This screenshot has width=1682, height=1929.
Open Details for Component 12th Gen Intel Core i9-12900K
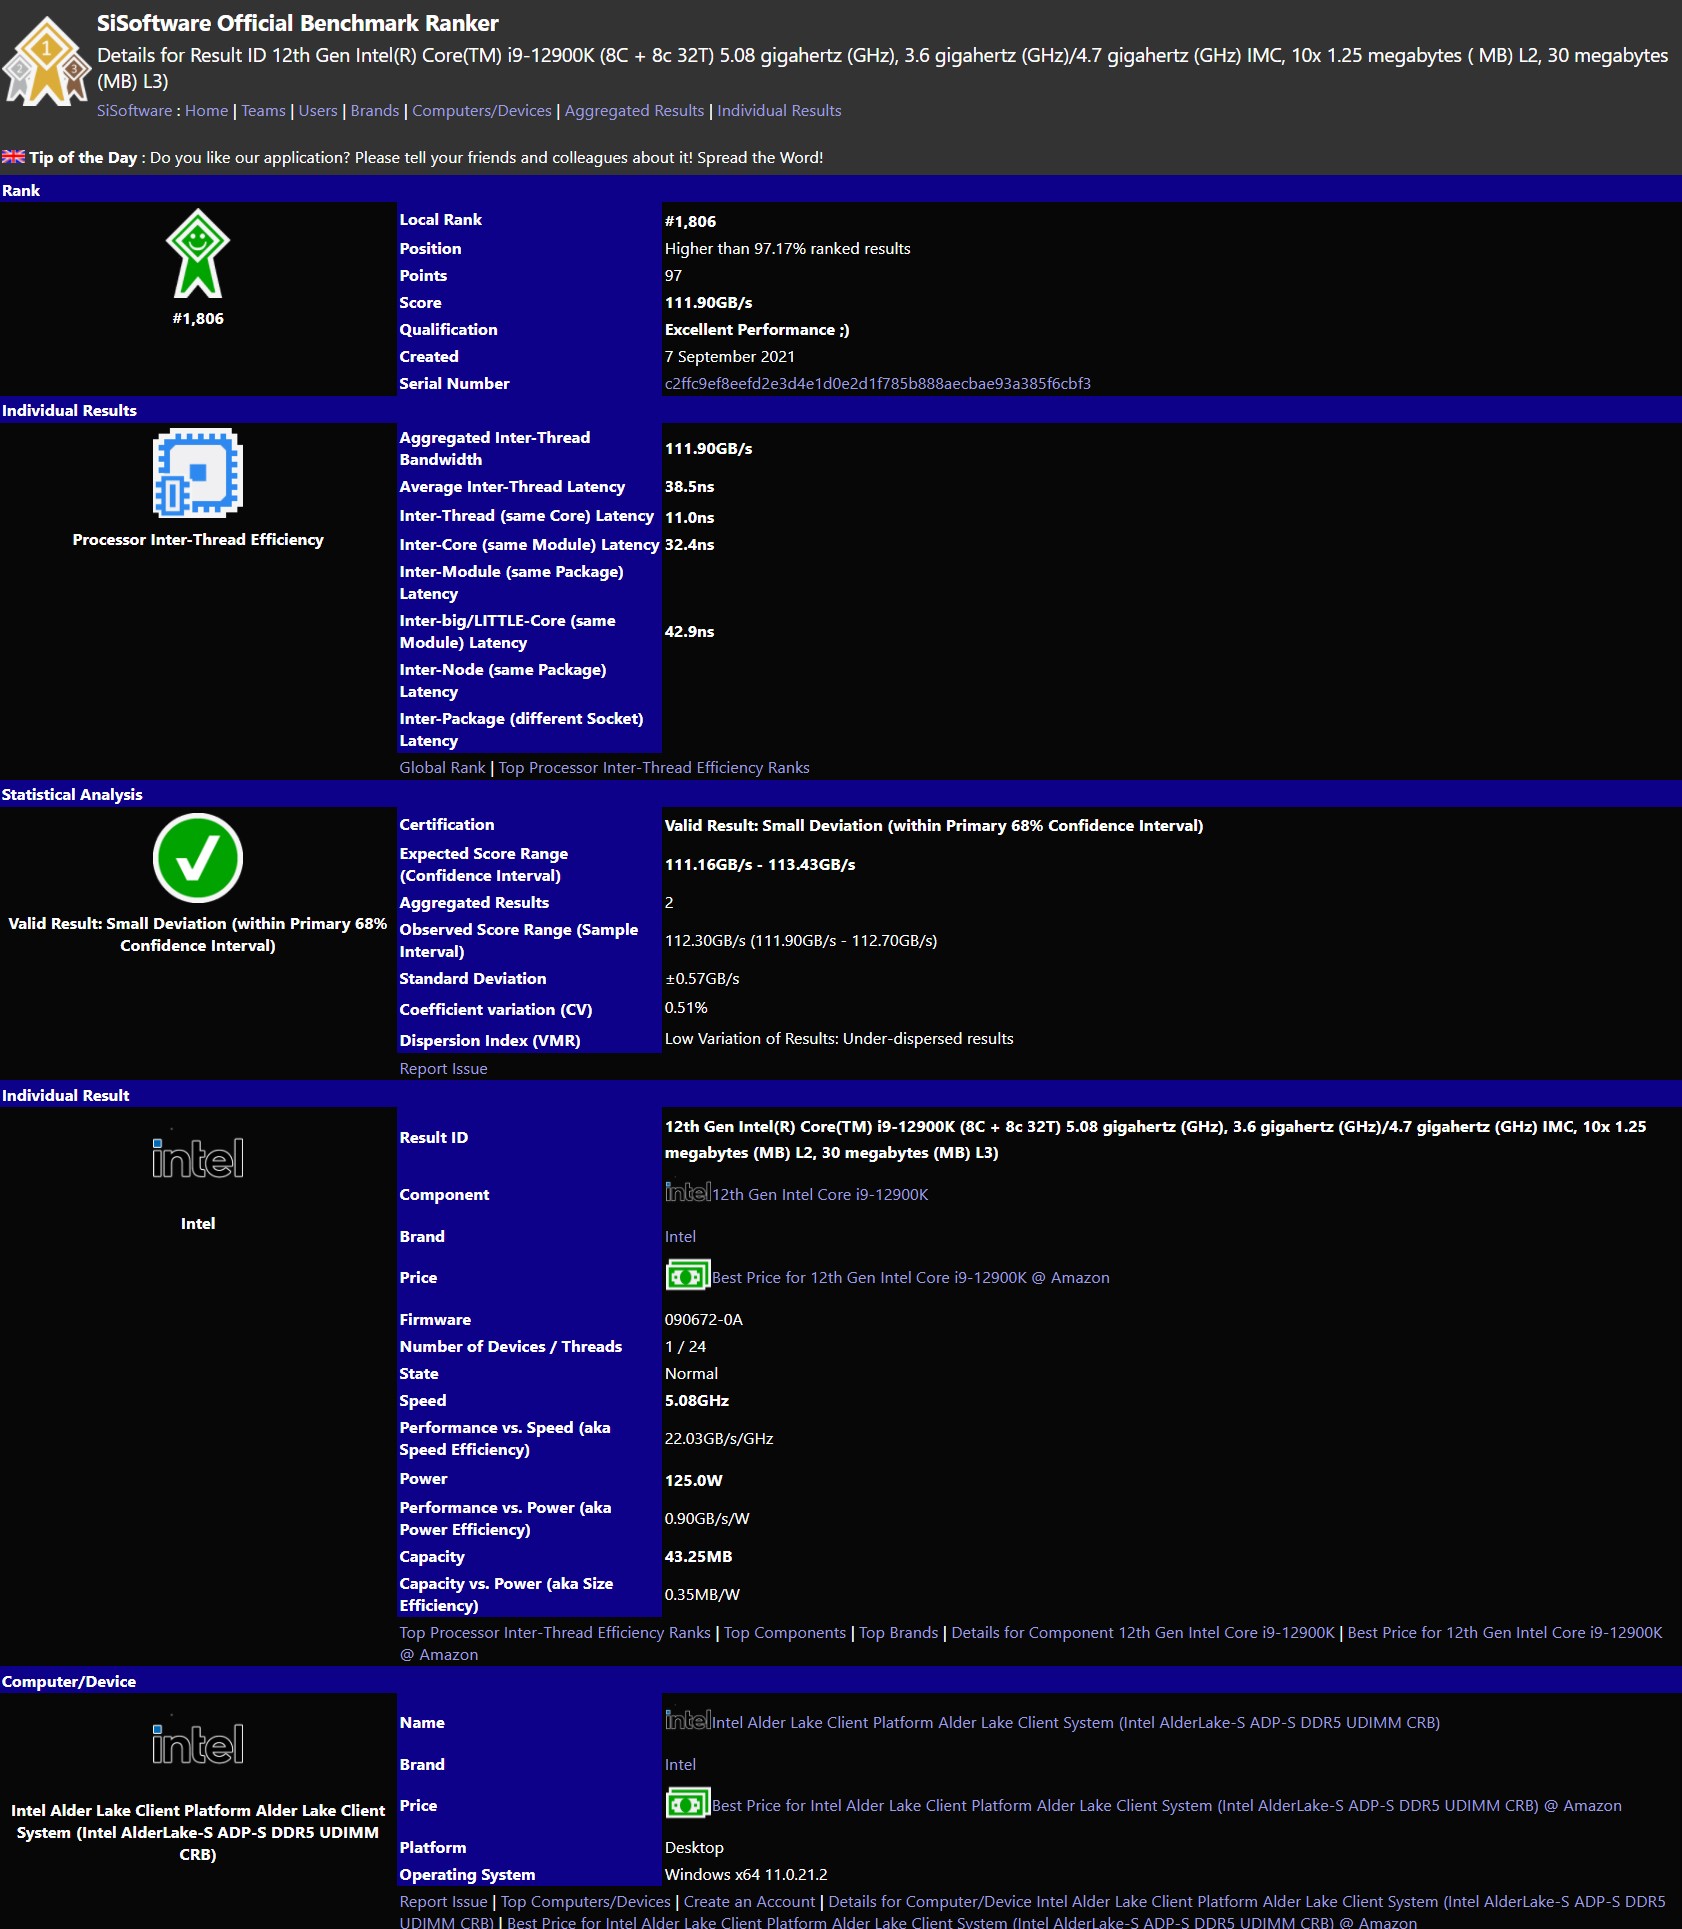(1143, 1633)
